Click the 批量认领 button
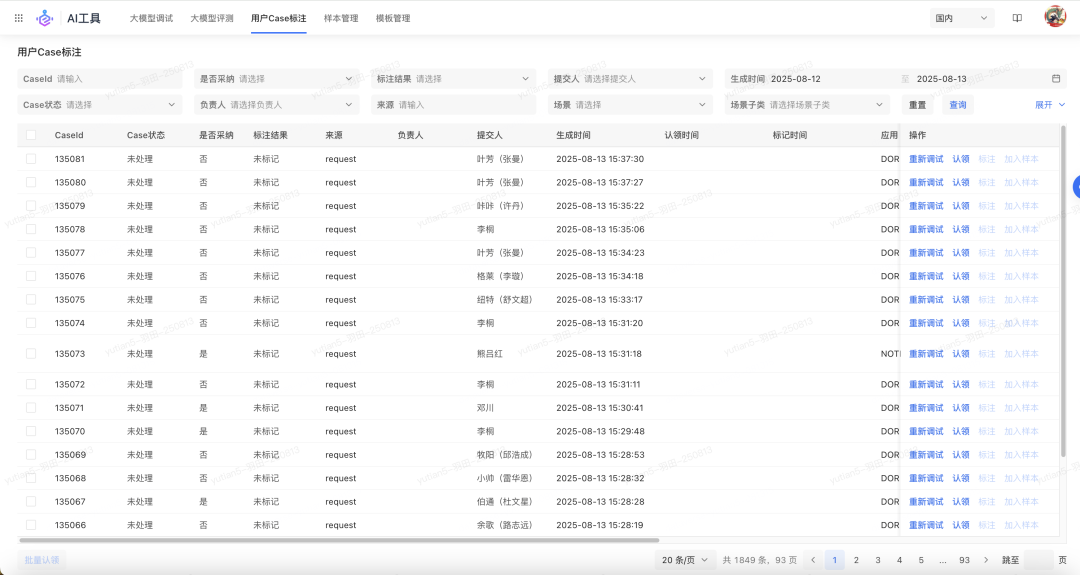The width and height of the screenshot is (1080, 575). [42, 560]
